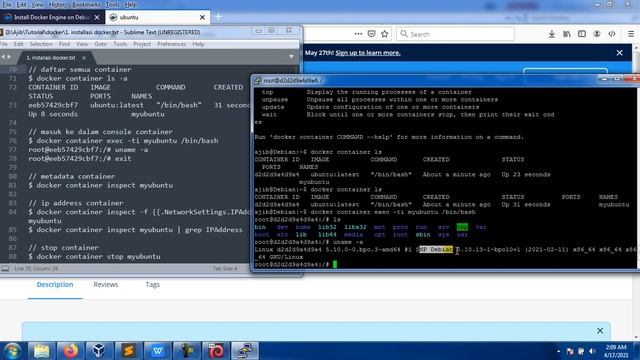
Task: Follow Sign up to learn more link
Action: click(368, 53)
